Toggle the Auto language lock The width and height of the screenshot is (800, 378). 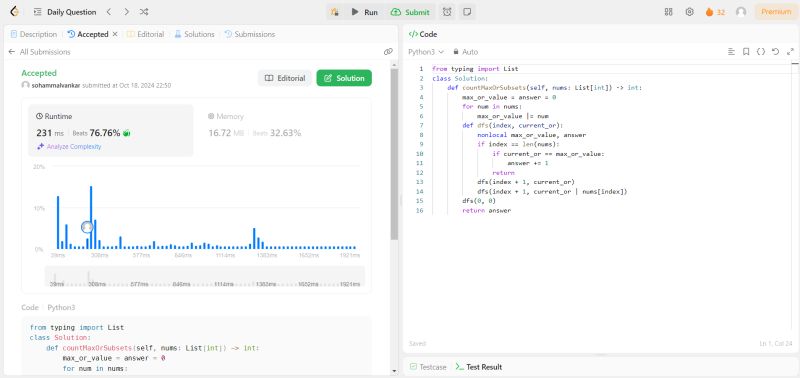(x=465, y=52)
